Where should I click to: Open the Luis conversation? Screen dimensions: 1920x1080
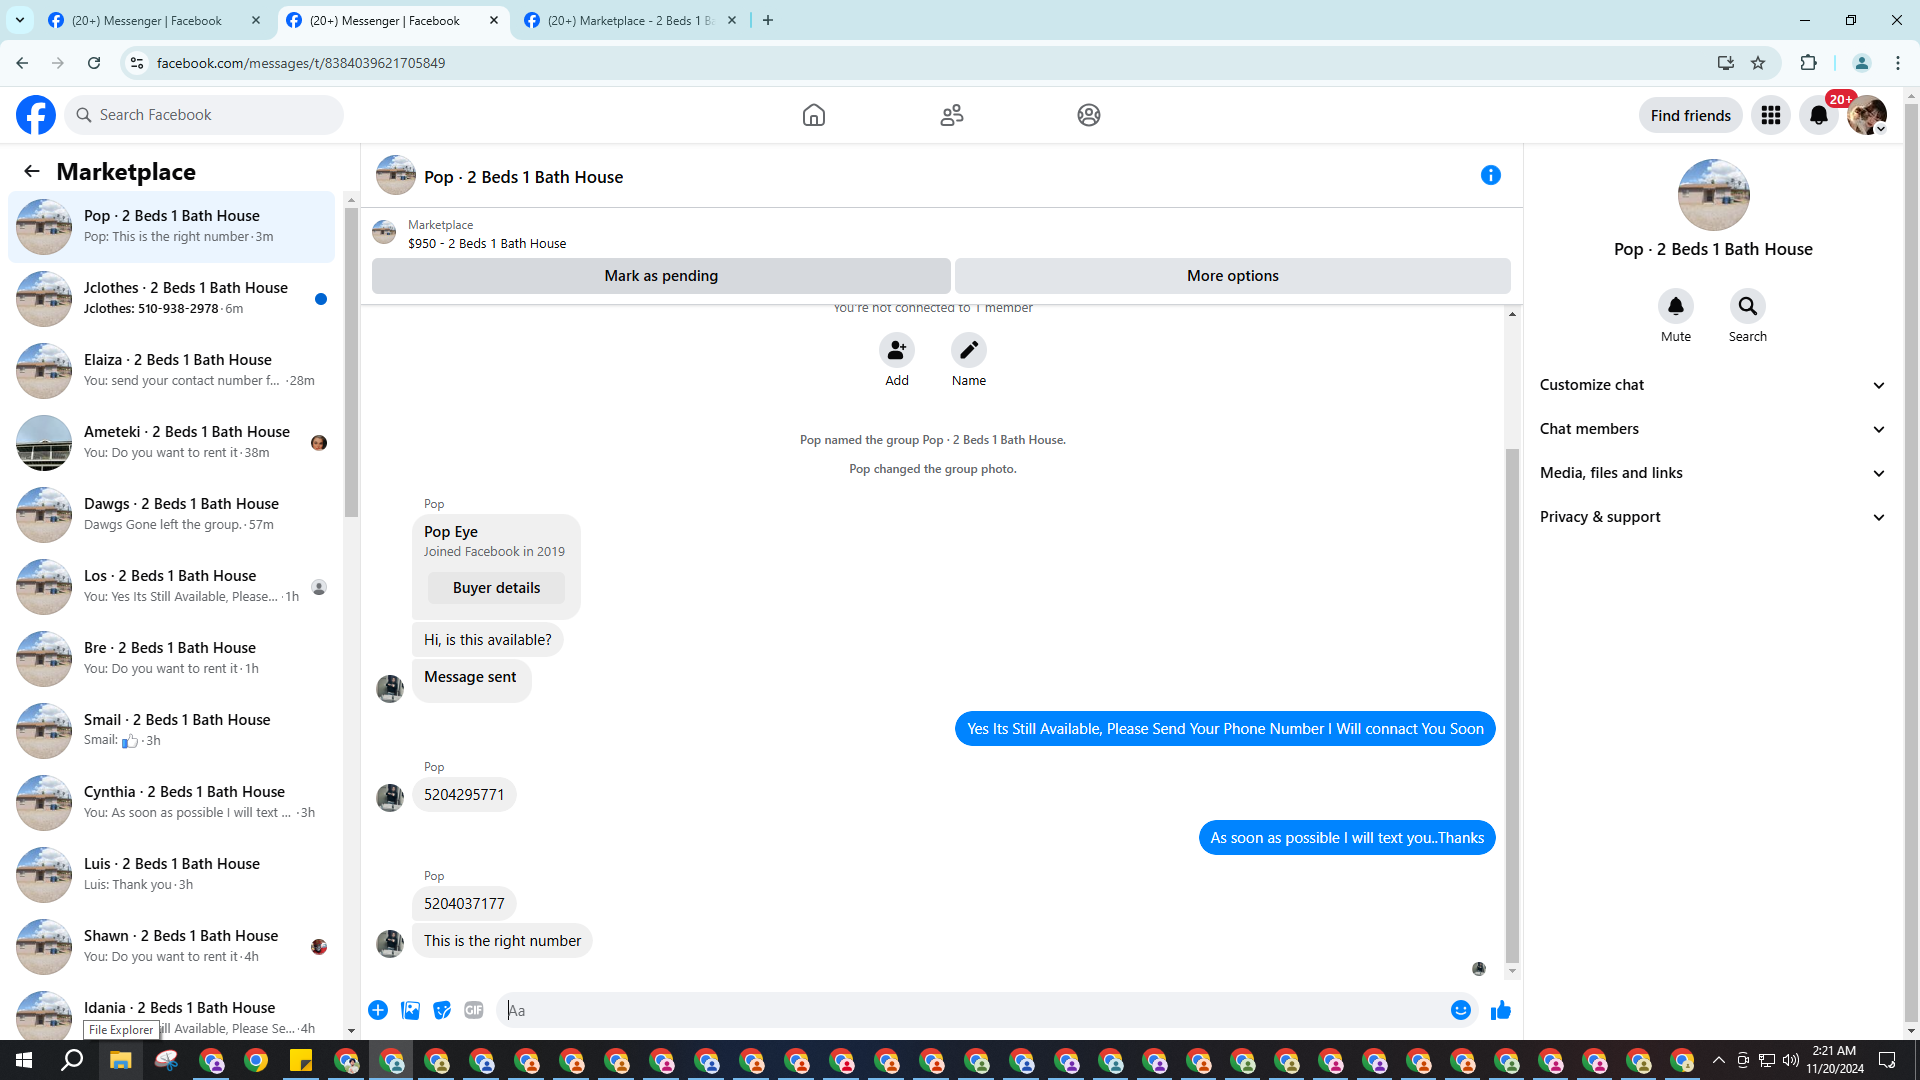[x=172, y=875]
